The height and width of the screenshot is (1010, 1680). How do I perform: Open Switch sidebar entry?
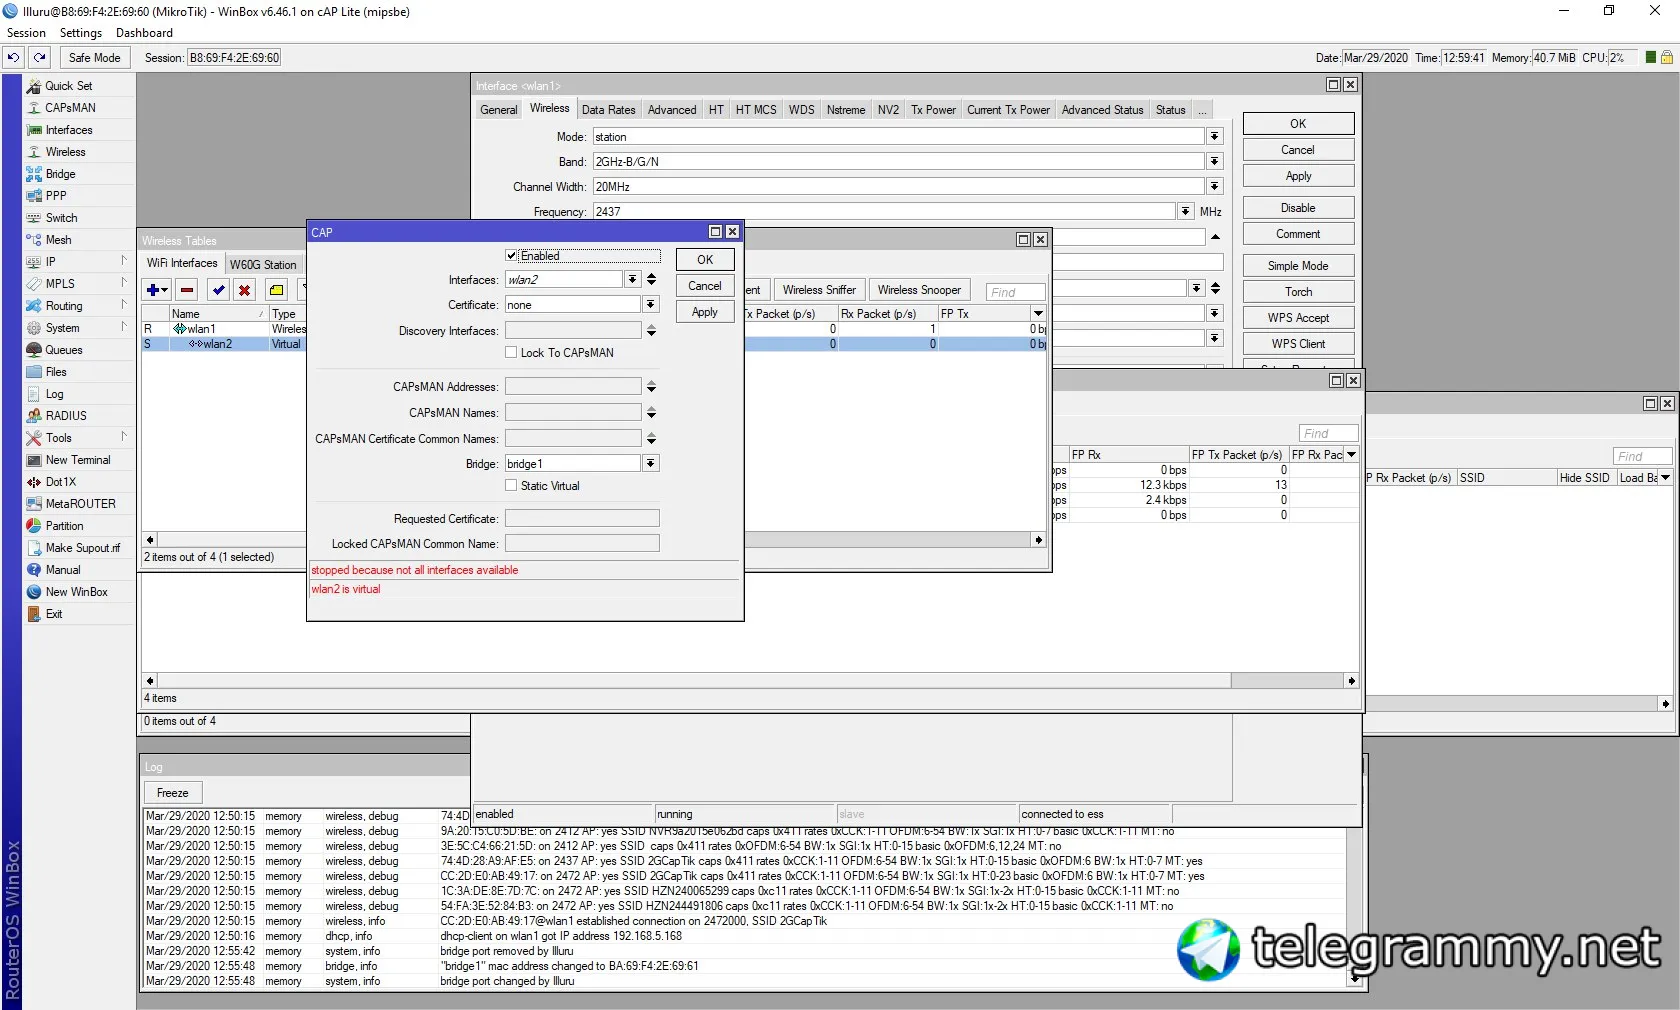point(61,218)
